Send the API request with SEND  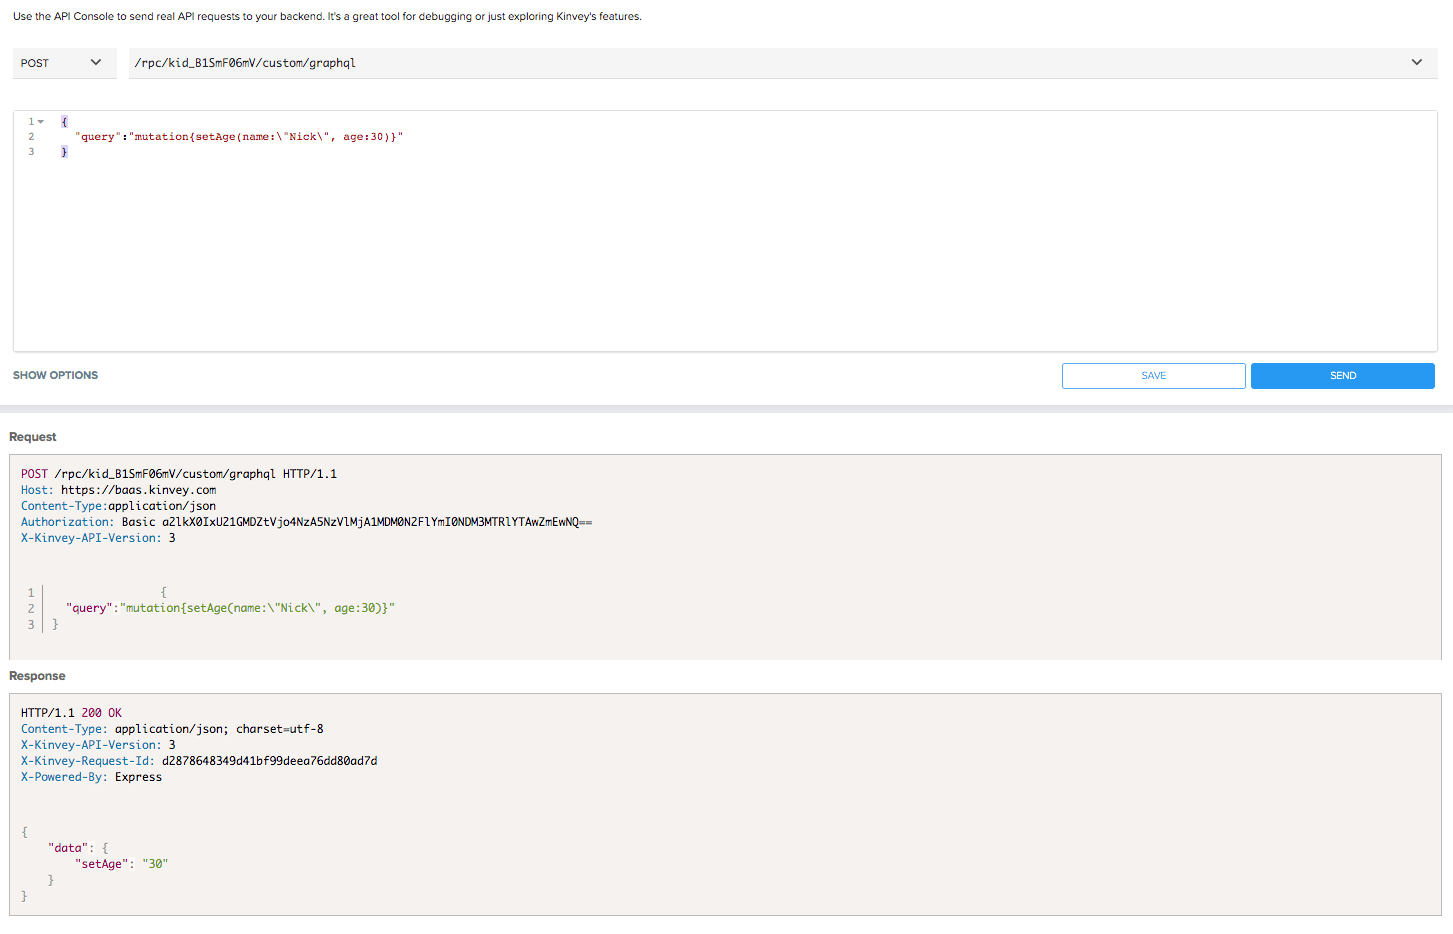(1342, 376)
